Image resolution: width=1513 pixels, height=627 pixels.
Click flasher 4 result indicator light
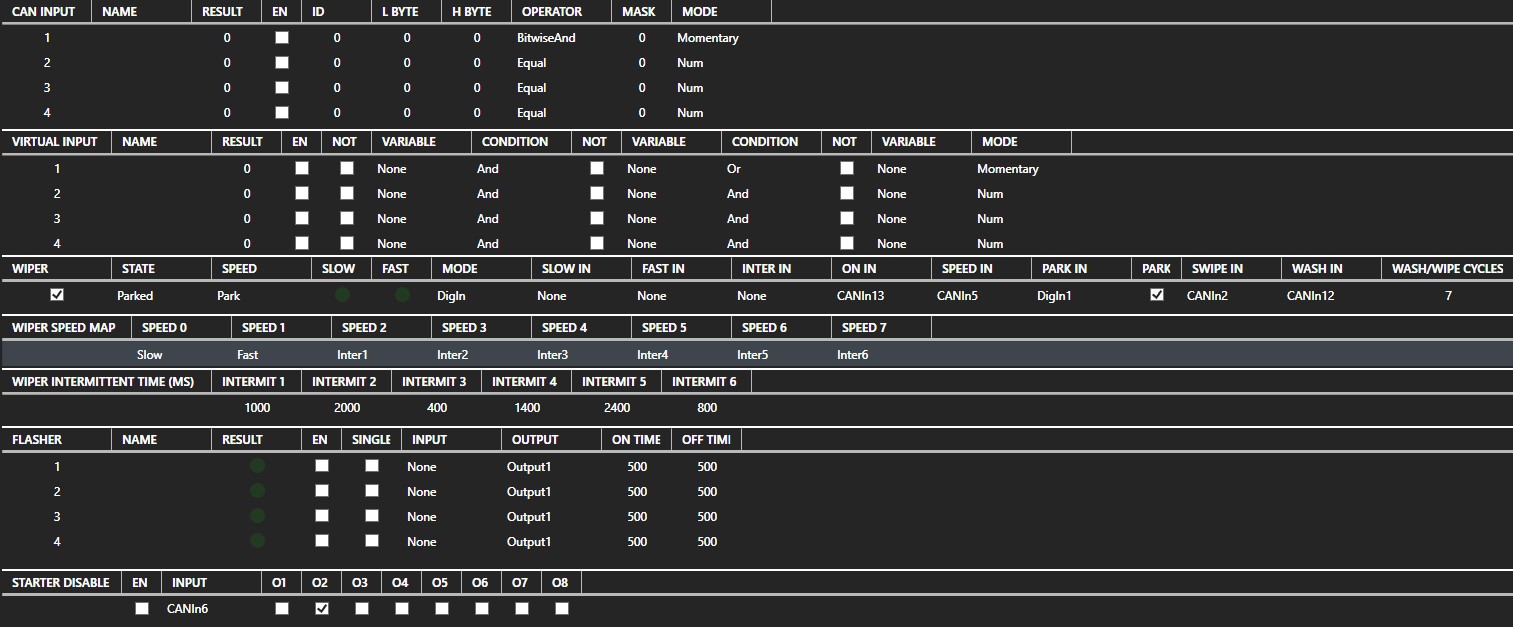pos(257,541)
